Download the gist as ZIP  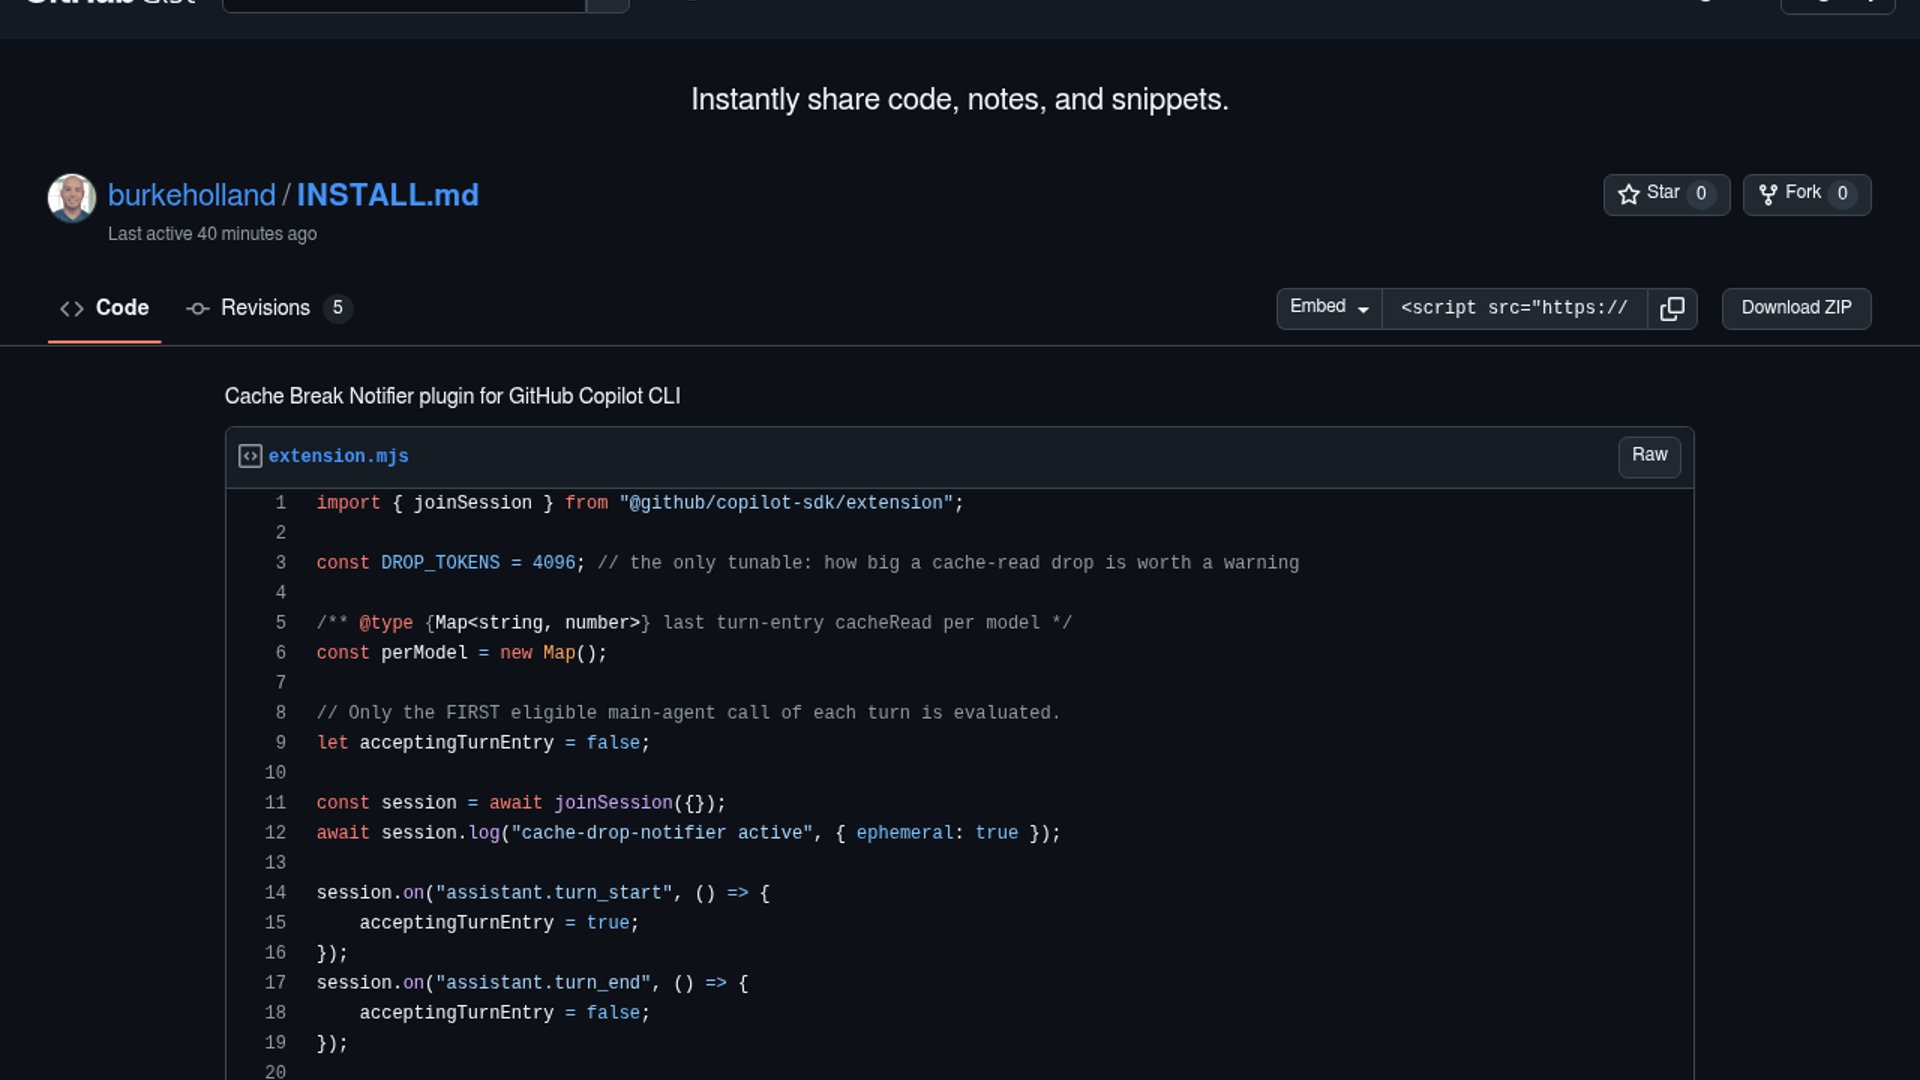tap(1796, 308)
